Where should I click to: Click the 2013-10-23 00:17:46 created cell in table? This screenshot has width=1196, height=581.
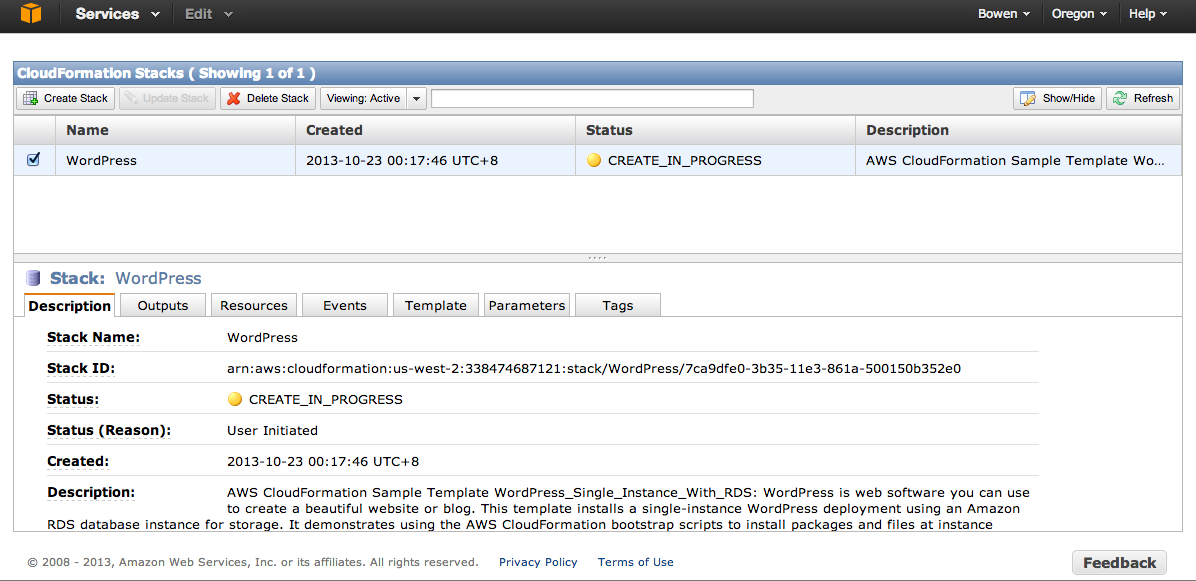(436, 161)
